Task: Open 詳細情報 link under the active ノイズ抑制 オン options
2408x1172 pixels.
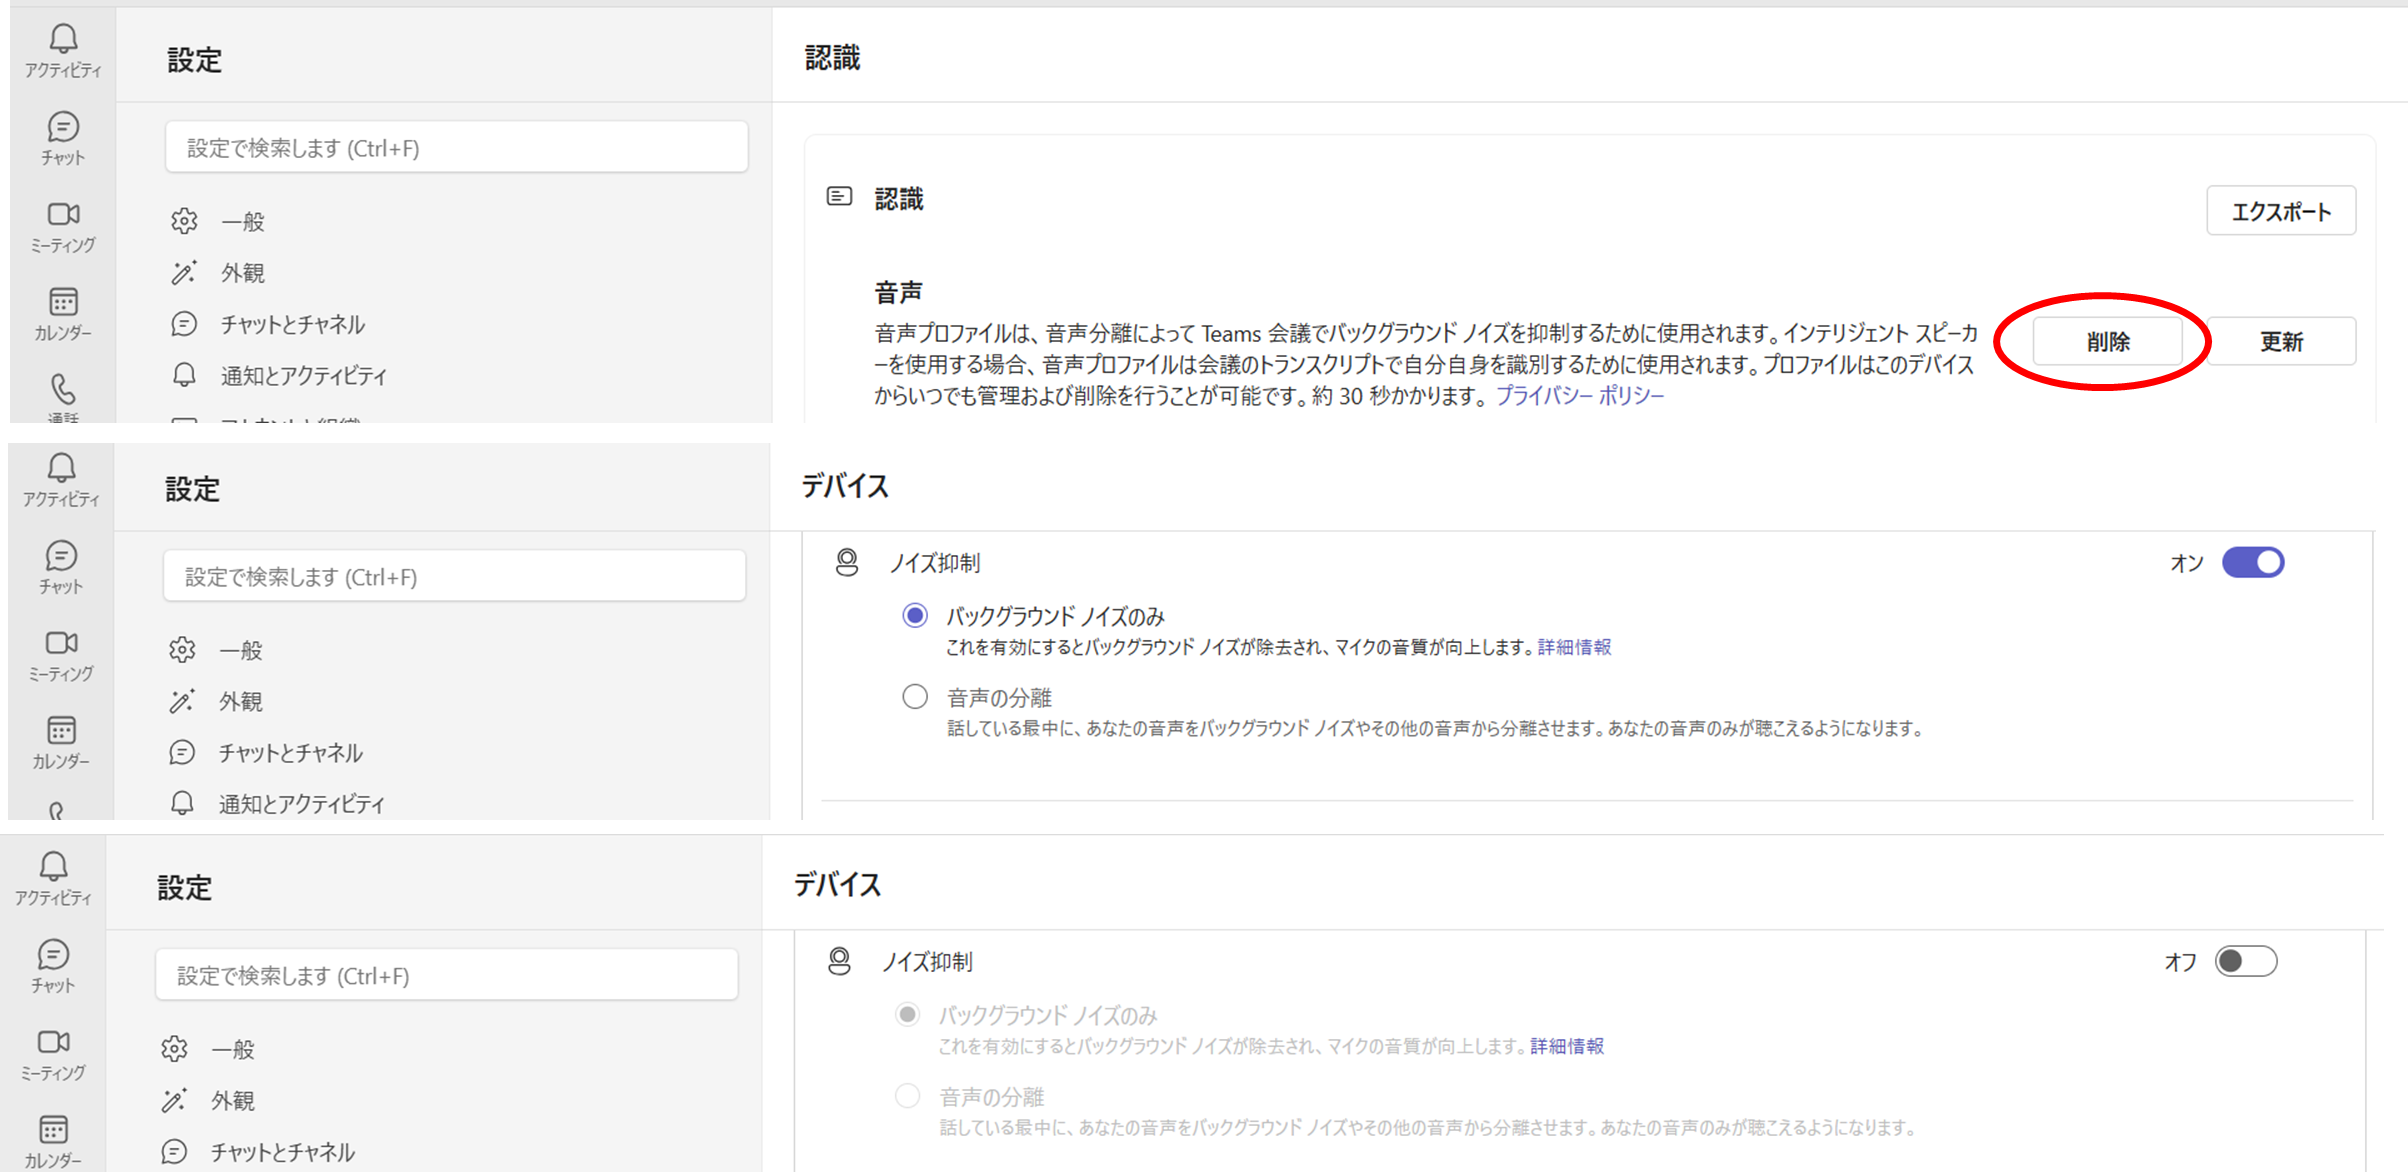Action: 1575,647
